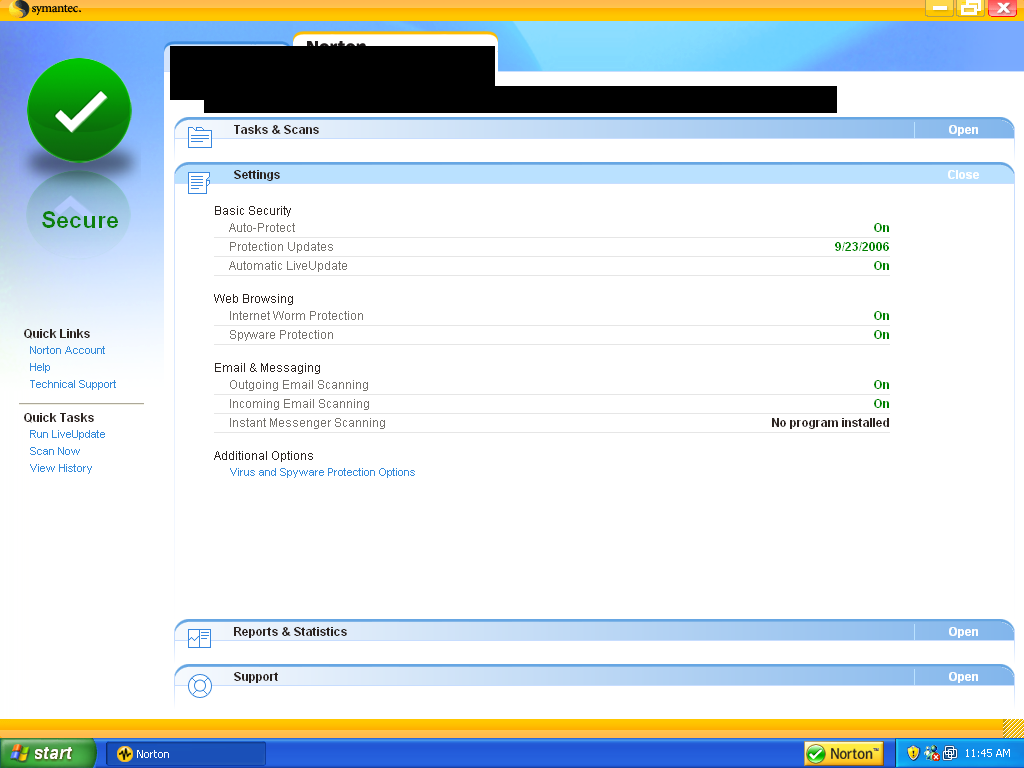Click Auto-Protect setting label

(x=262, y=228)
